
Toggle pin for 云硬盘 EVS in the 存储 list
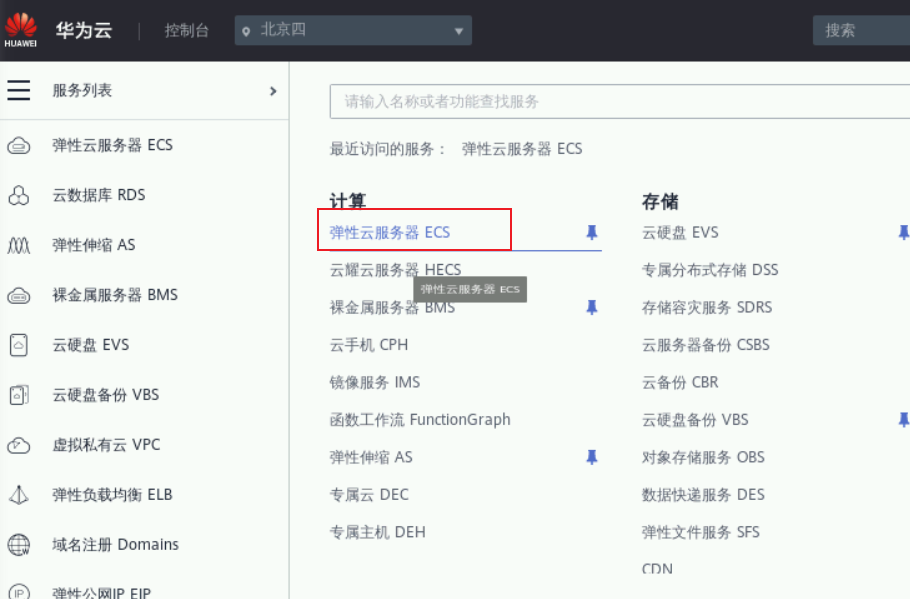click(x=904, y=233)
